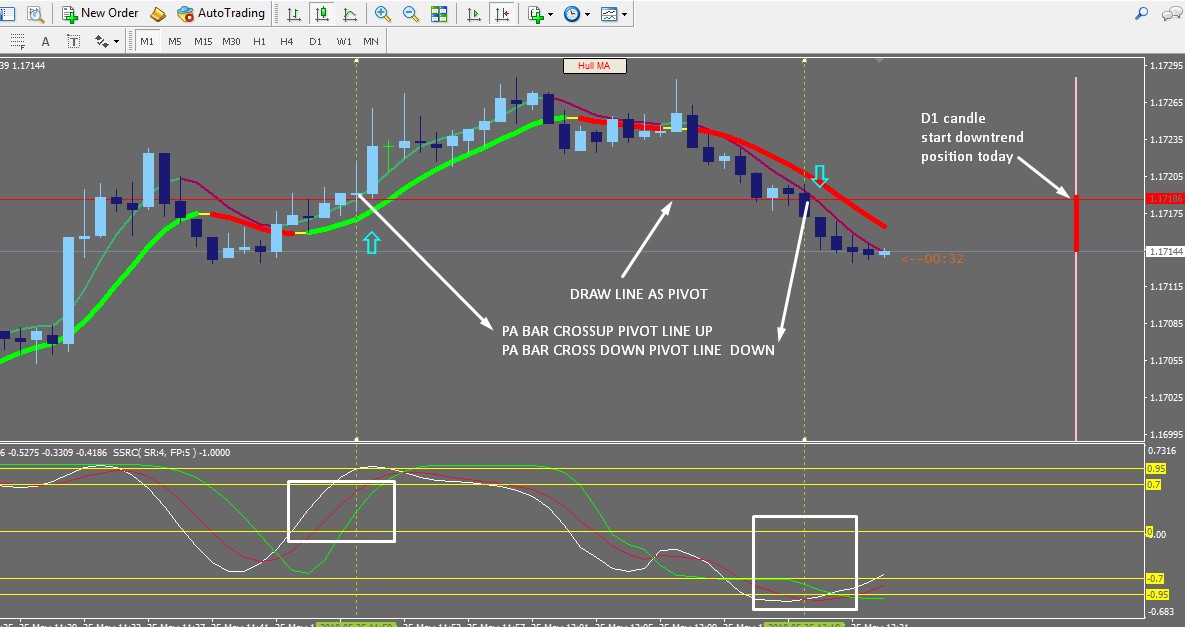
Task: Click the 0.00 indicator level label
Action: (x=1155, y=533)
